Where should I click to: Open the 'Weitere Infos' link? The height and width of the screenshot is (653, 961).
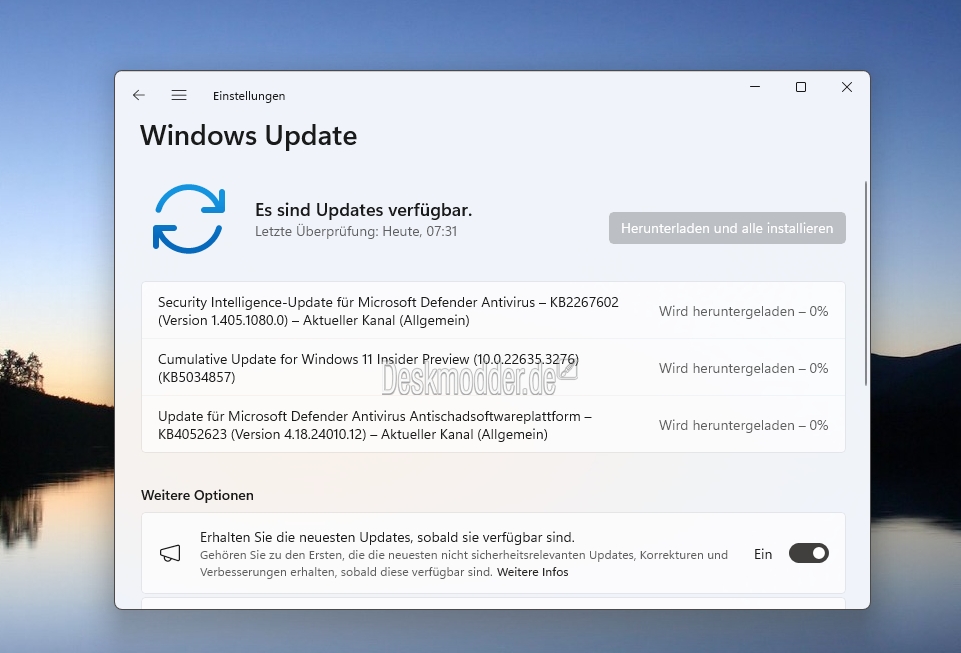click(x=532, y=572)
